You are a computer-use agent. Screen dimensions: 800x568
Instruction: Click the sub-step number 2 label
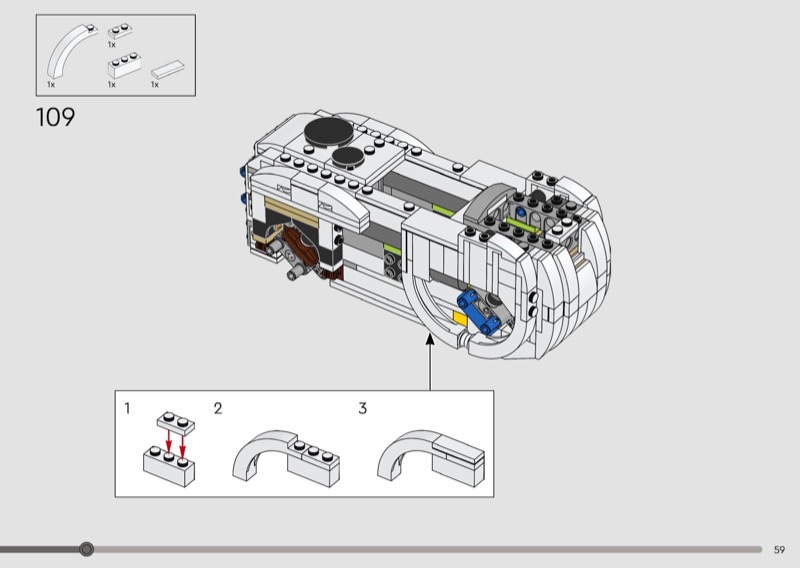(x=218, y=408)
